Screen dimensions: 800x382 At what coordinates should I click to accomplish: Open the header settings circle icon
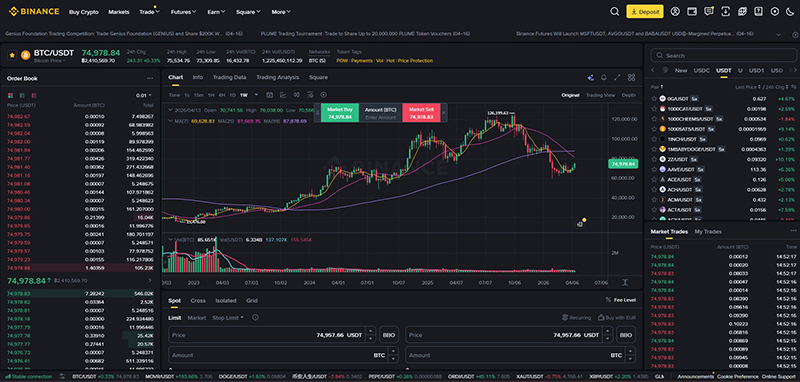(x=775, y=11)
